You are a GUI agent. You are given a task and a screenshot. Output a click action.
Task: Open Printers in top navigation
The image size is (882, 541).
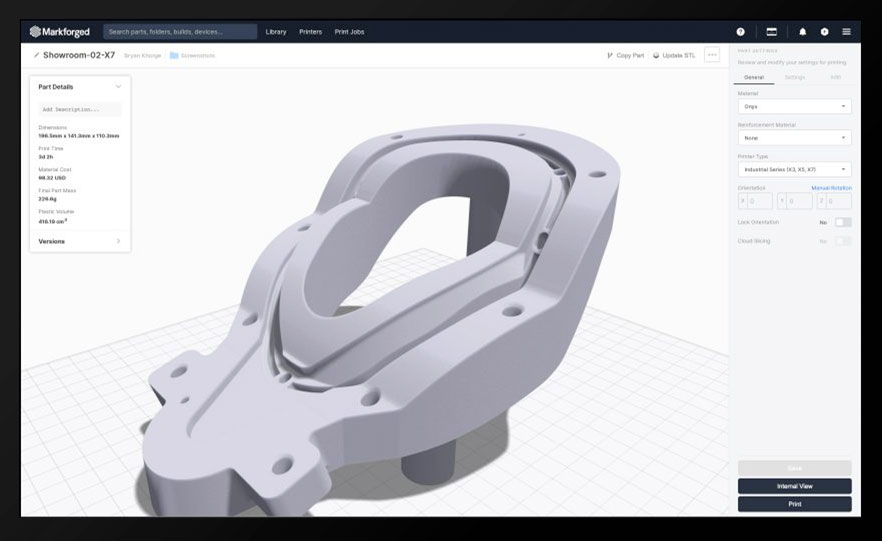pyautogui.click(x=310, y=32)
